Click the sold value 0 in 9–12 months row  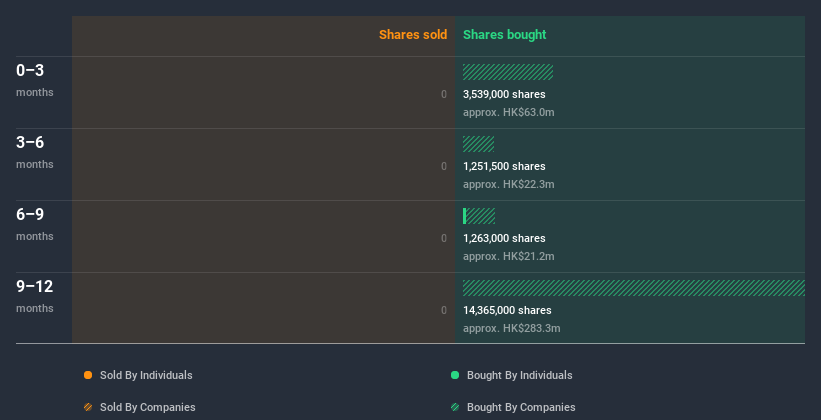point(444,310)
